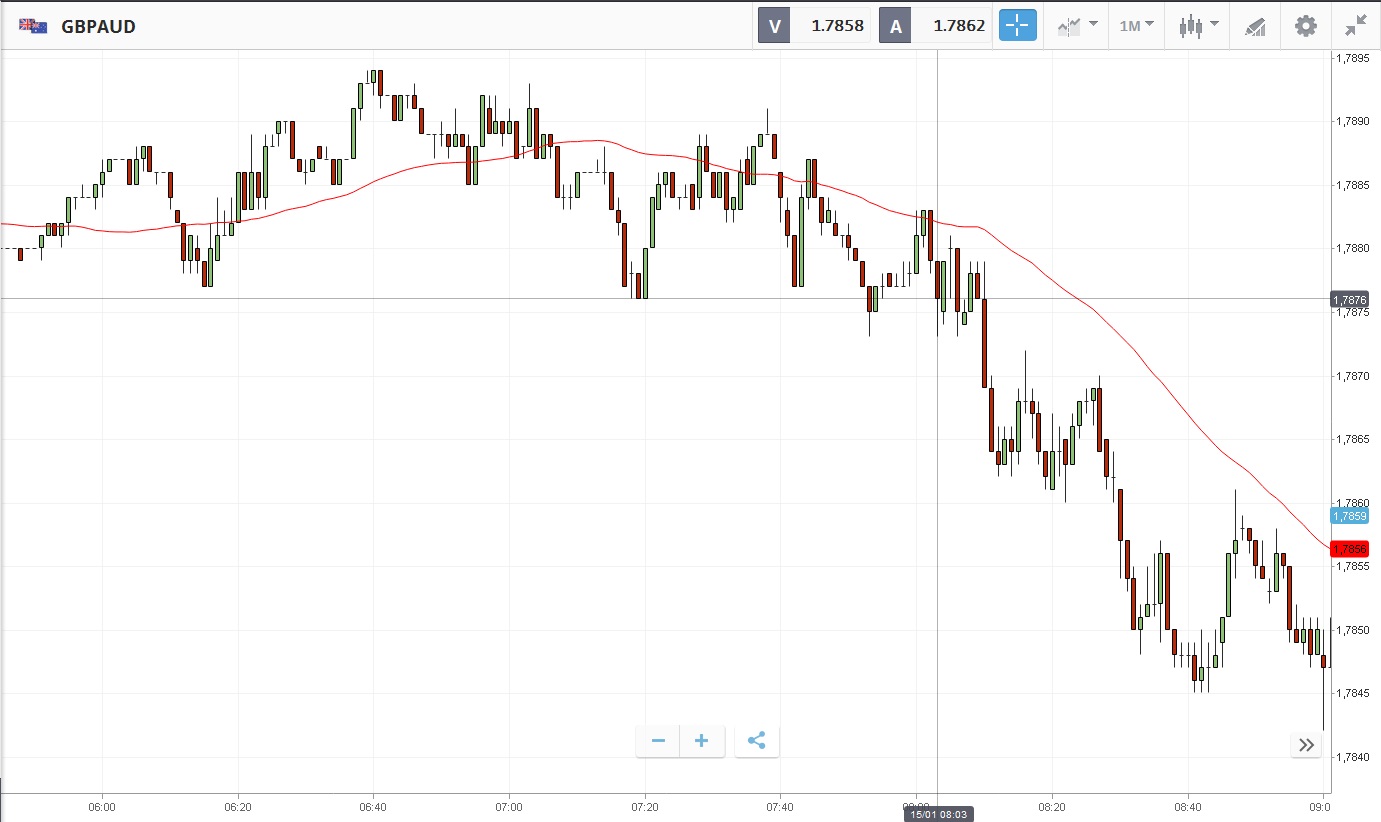
Task: Click the red moving average value label 1.7856
Action: (1349, 549)
